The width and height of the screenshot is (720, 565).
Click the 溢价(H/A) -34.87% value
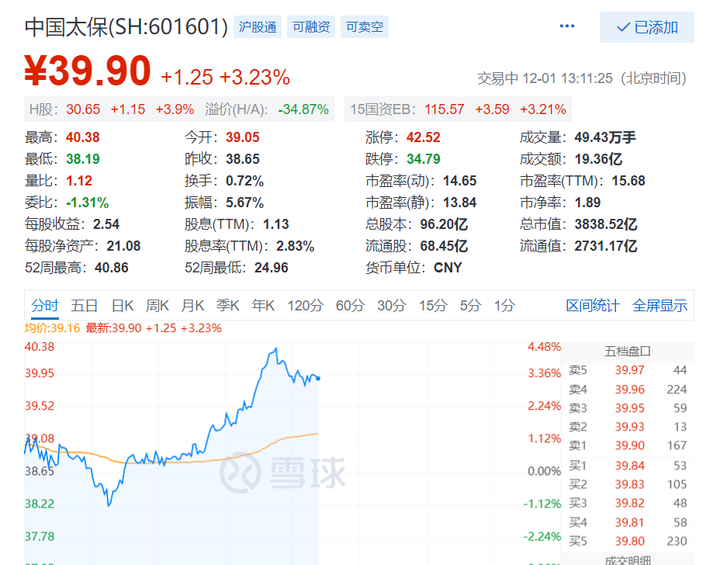(304, 109)
